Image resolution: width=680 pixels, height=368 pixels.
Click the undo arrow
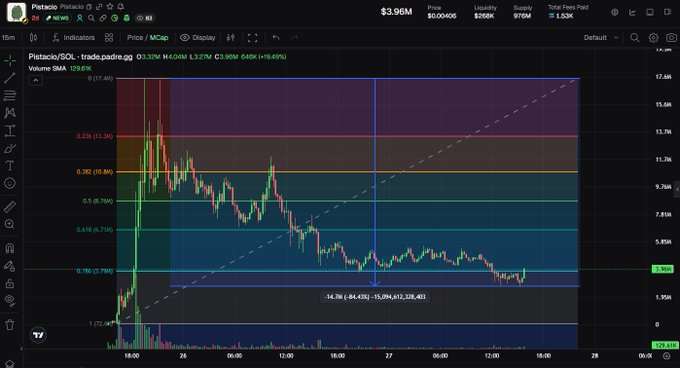pyautogui.click(x=276, y=38)
